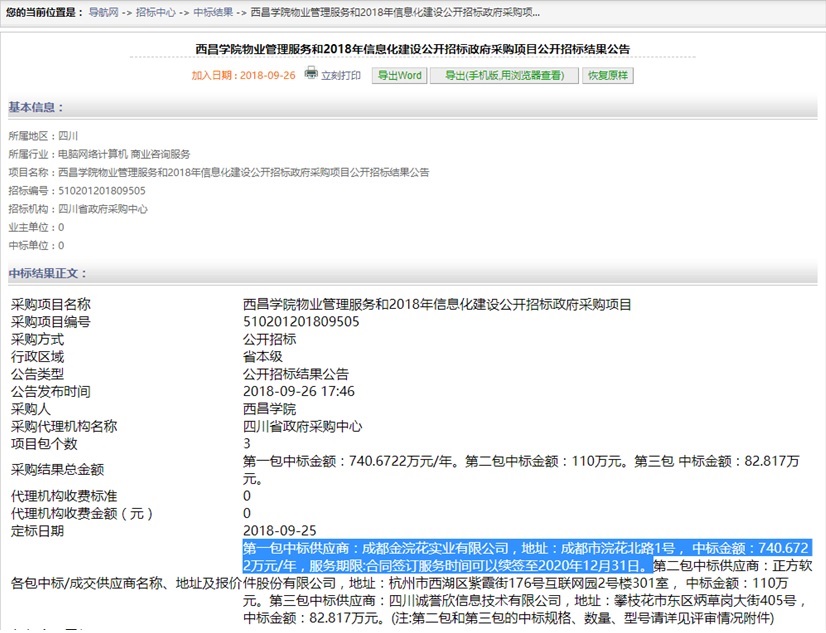Image resolution: width=826 pixels, height=633 pixels.
Task: Click the 加入日期 2018-09-26 text
Action: point(244,76)
